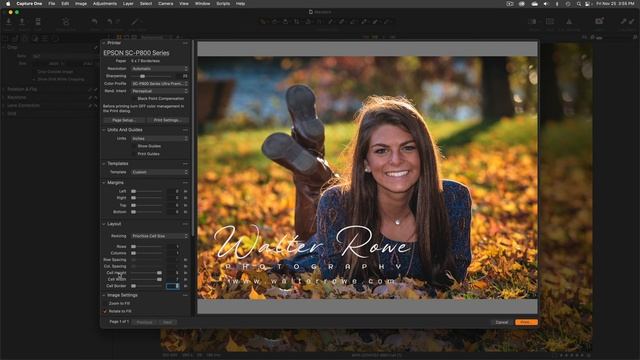Open the Capture One app menu

click(x=29, y=4)
